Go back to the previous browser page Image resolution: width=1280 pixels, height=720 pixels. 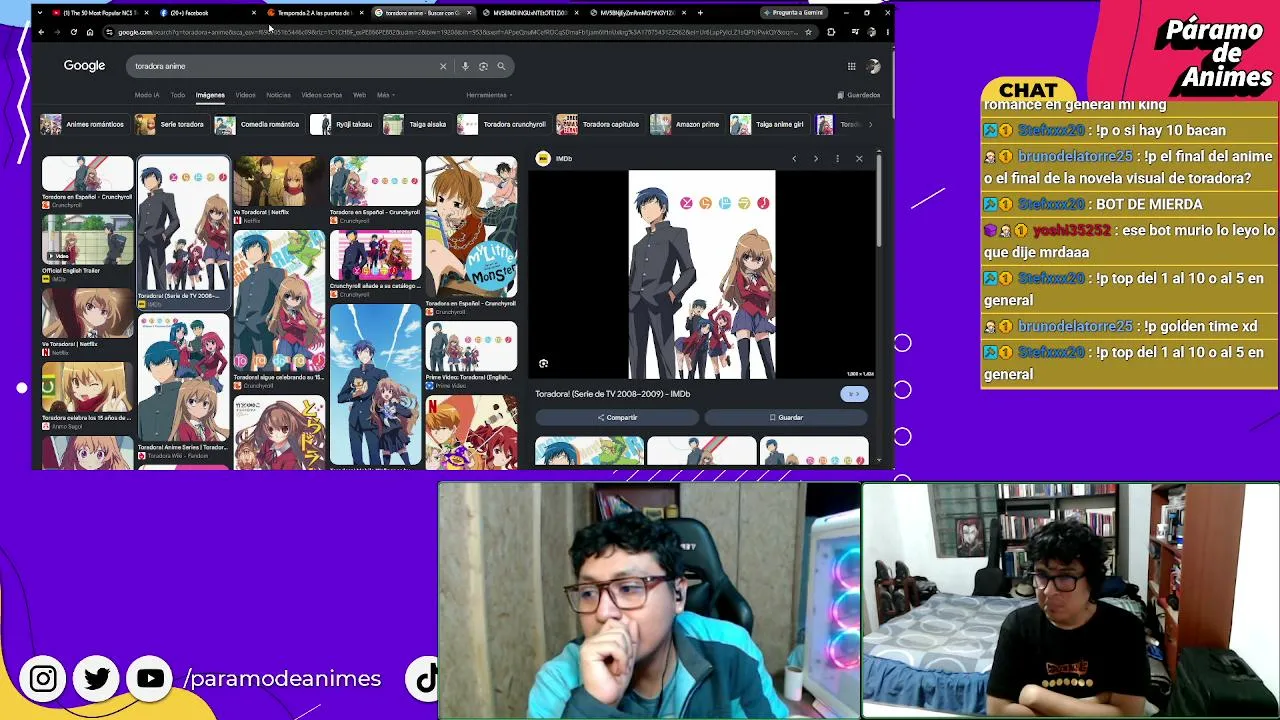(41, 32)
